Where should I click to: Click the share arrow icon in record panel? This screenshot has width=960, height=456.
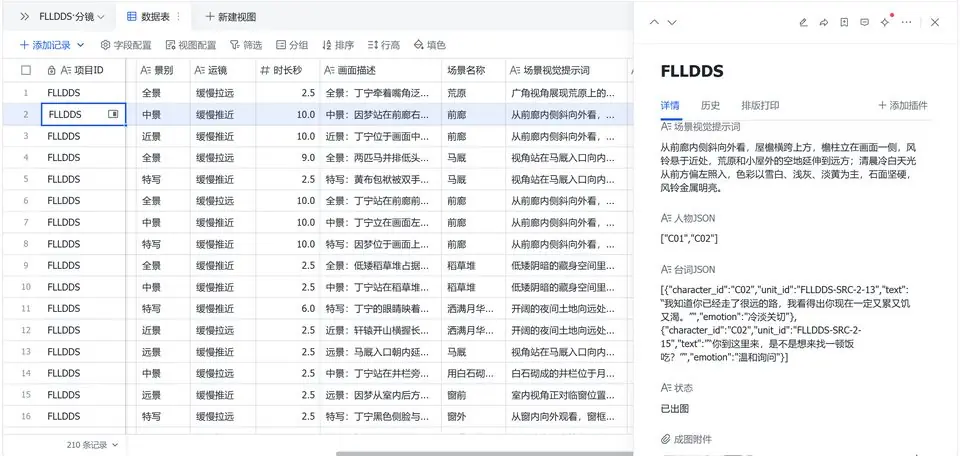823,22
